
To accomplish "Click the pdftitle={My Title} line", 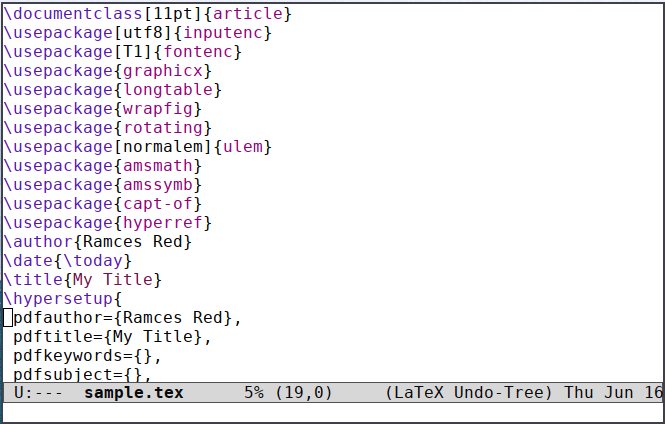I will (x=112, y=337).
